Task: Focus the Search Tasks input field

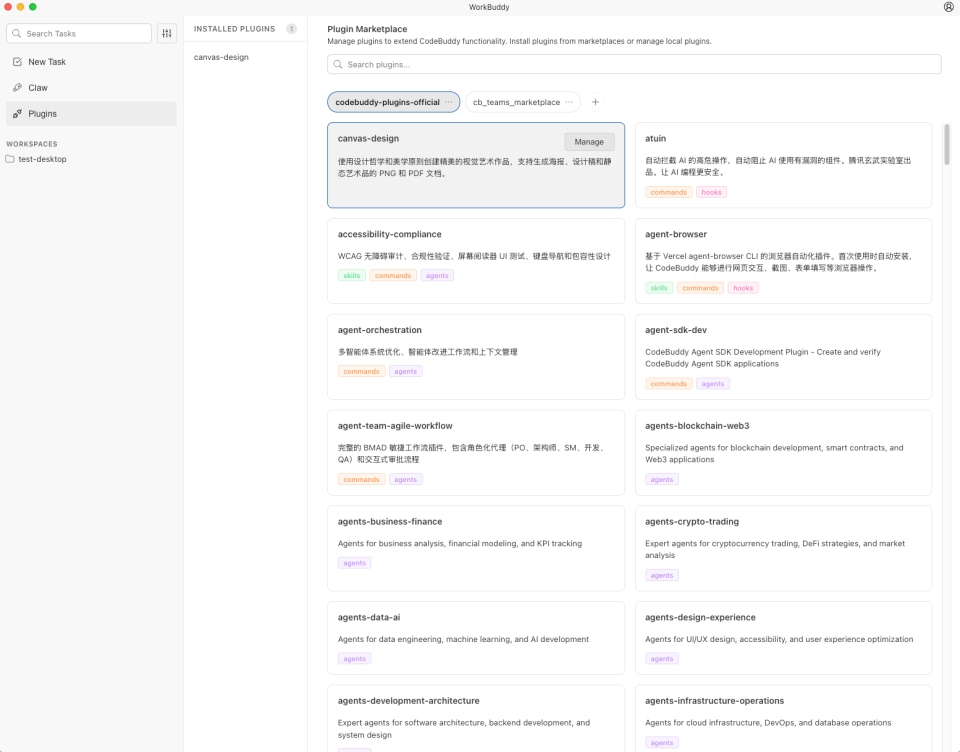Action: [x=86, y=33]
